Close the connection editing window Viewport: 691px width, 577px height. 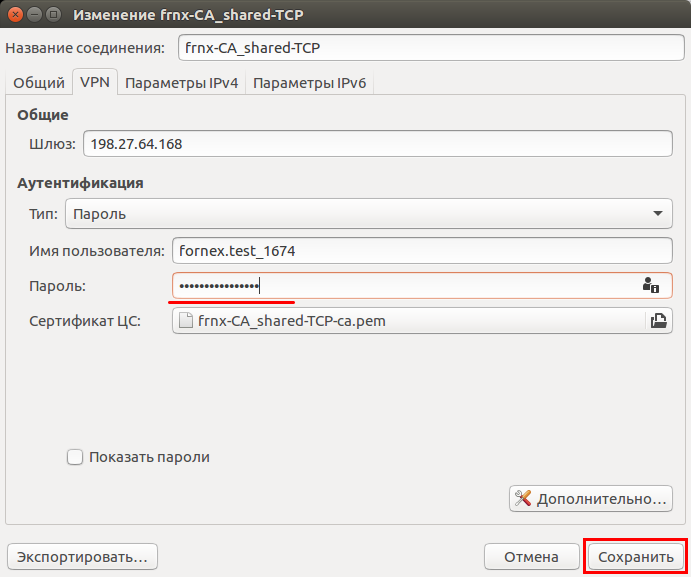15,15
